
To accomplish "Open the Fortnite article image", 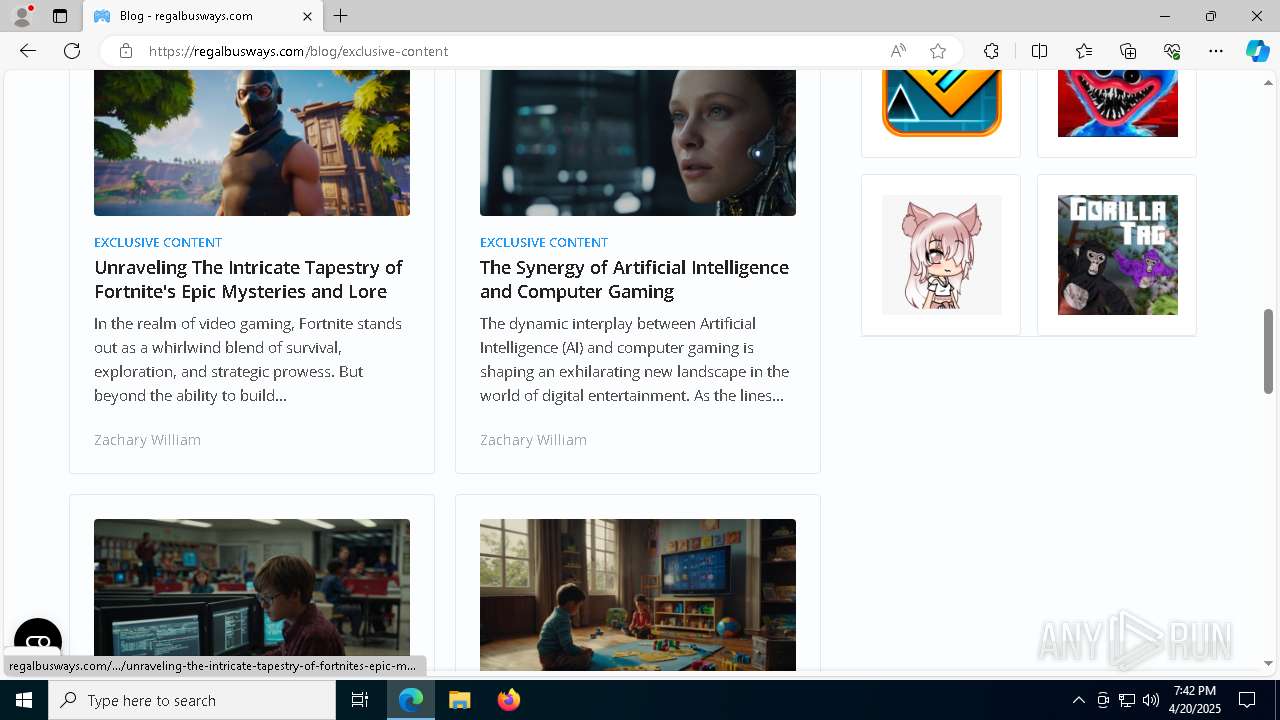I will [252, 143].
